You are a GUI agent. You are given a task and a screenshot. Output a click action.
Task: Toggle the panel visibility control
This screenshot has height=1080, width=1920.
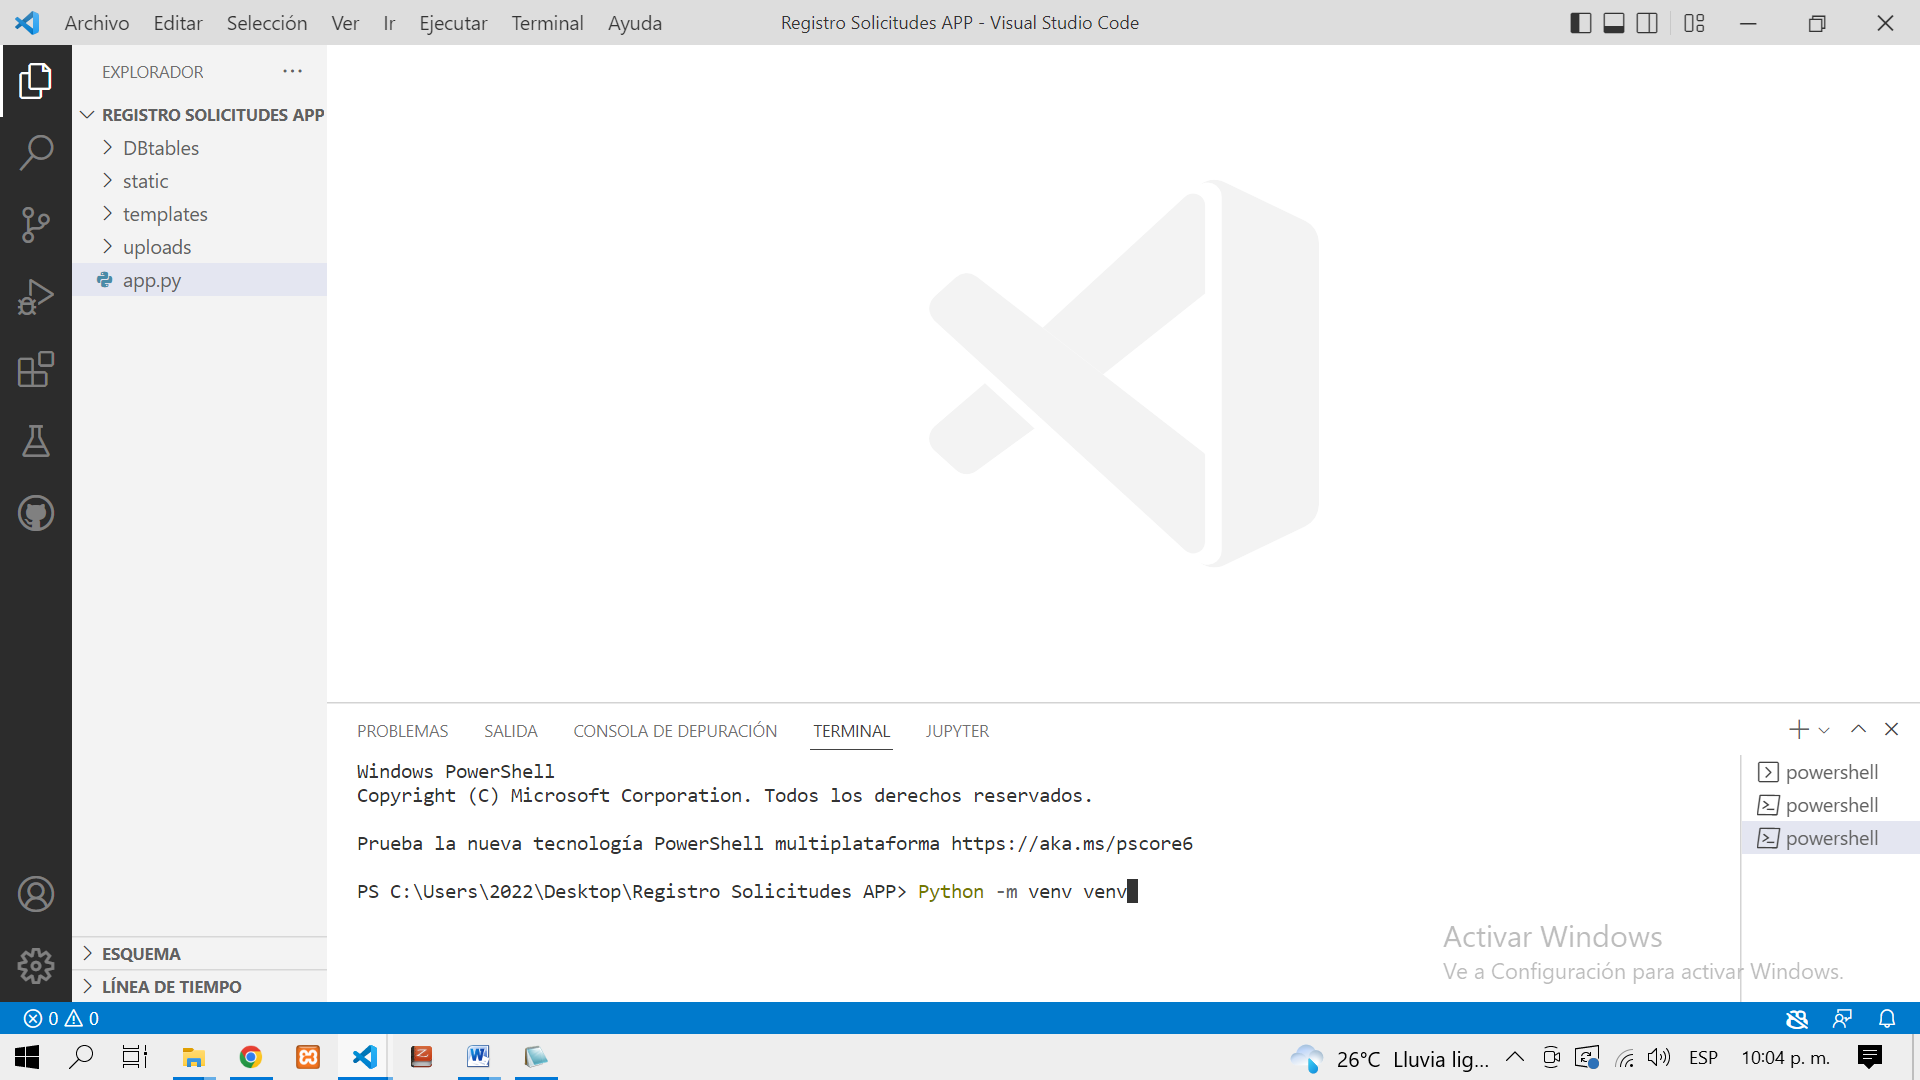[x=1613, y=22]
